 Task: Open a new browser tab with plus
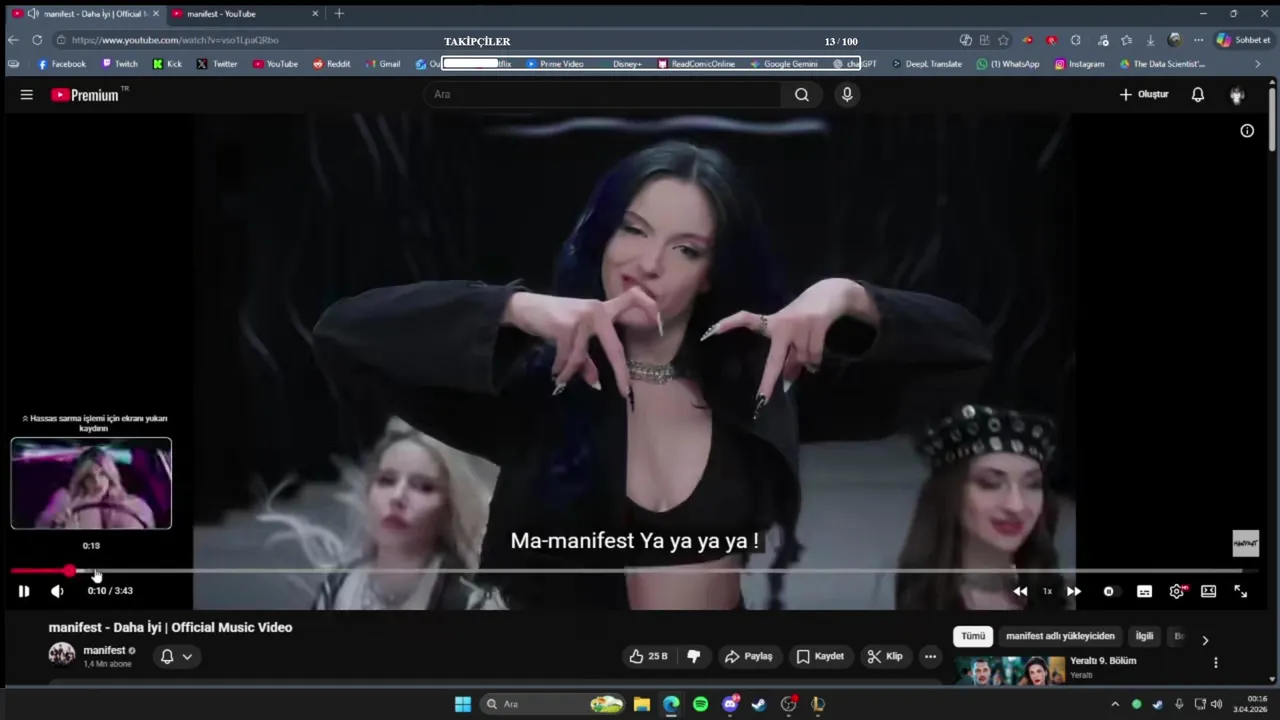pos(339,14)
